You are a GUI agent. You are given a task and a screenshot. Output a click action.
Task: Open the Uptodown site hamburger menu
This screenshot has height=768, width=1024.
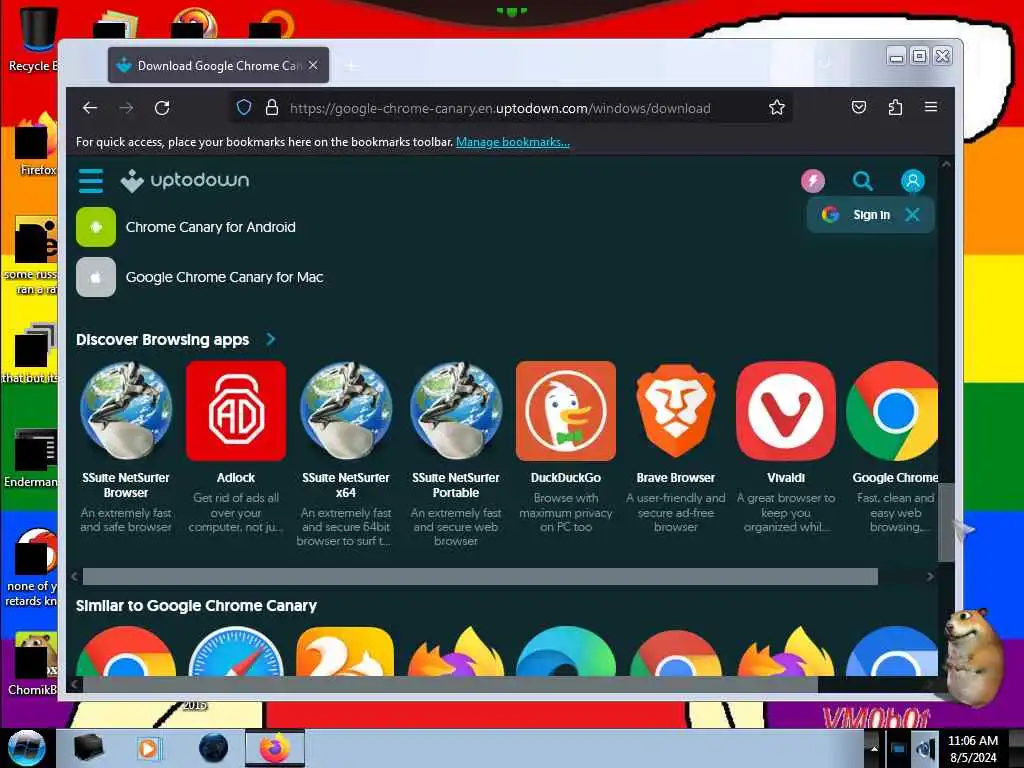(91, 181)
